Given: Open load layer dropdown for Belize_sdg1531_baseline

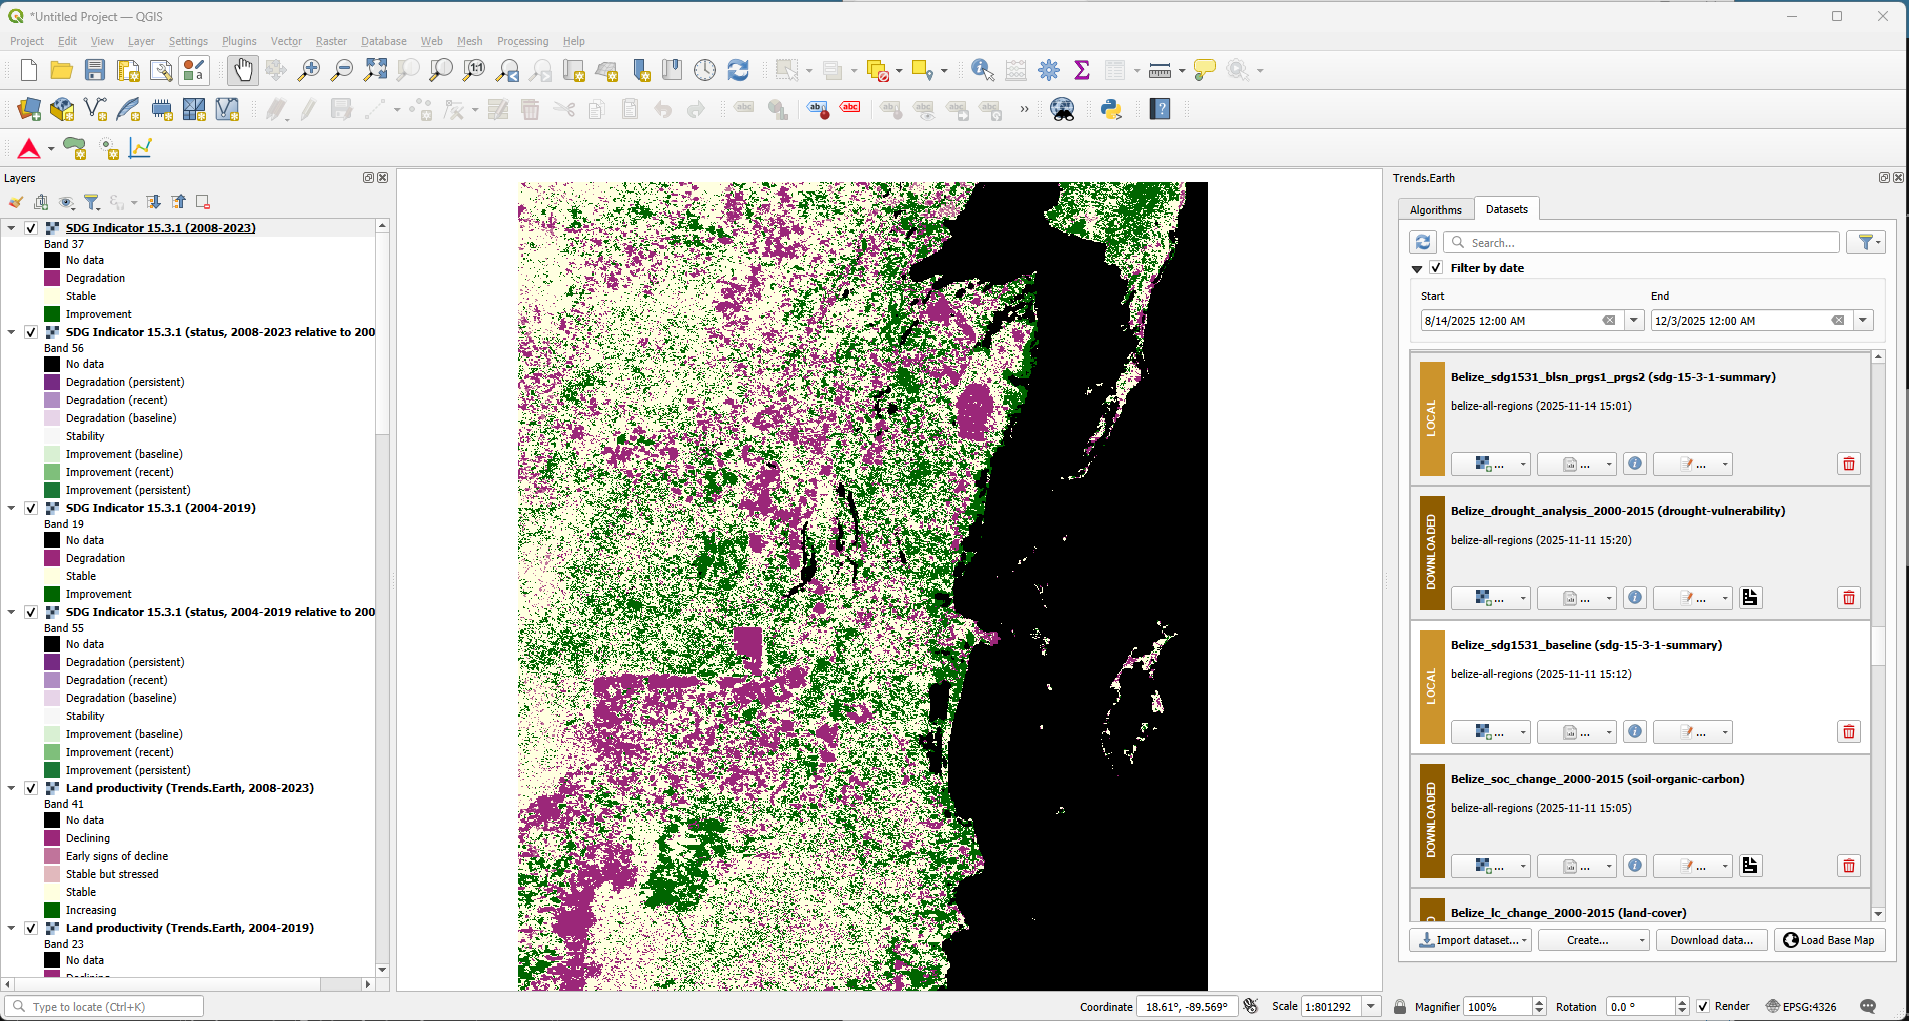Looking at the screenshot, I should [x=1490, y=732].
